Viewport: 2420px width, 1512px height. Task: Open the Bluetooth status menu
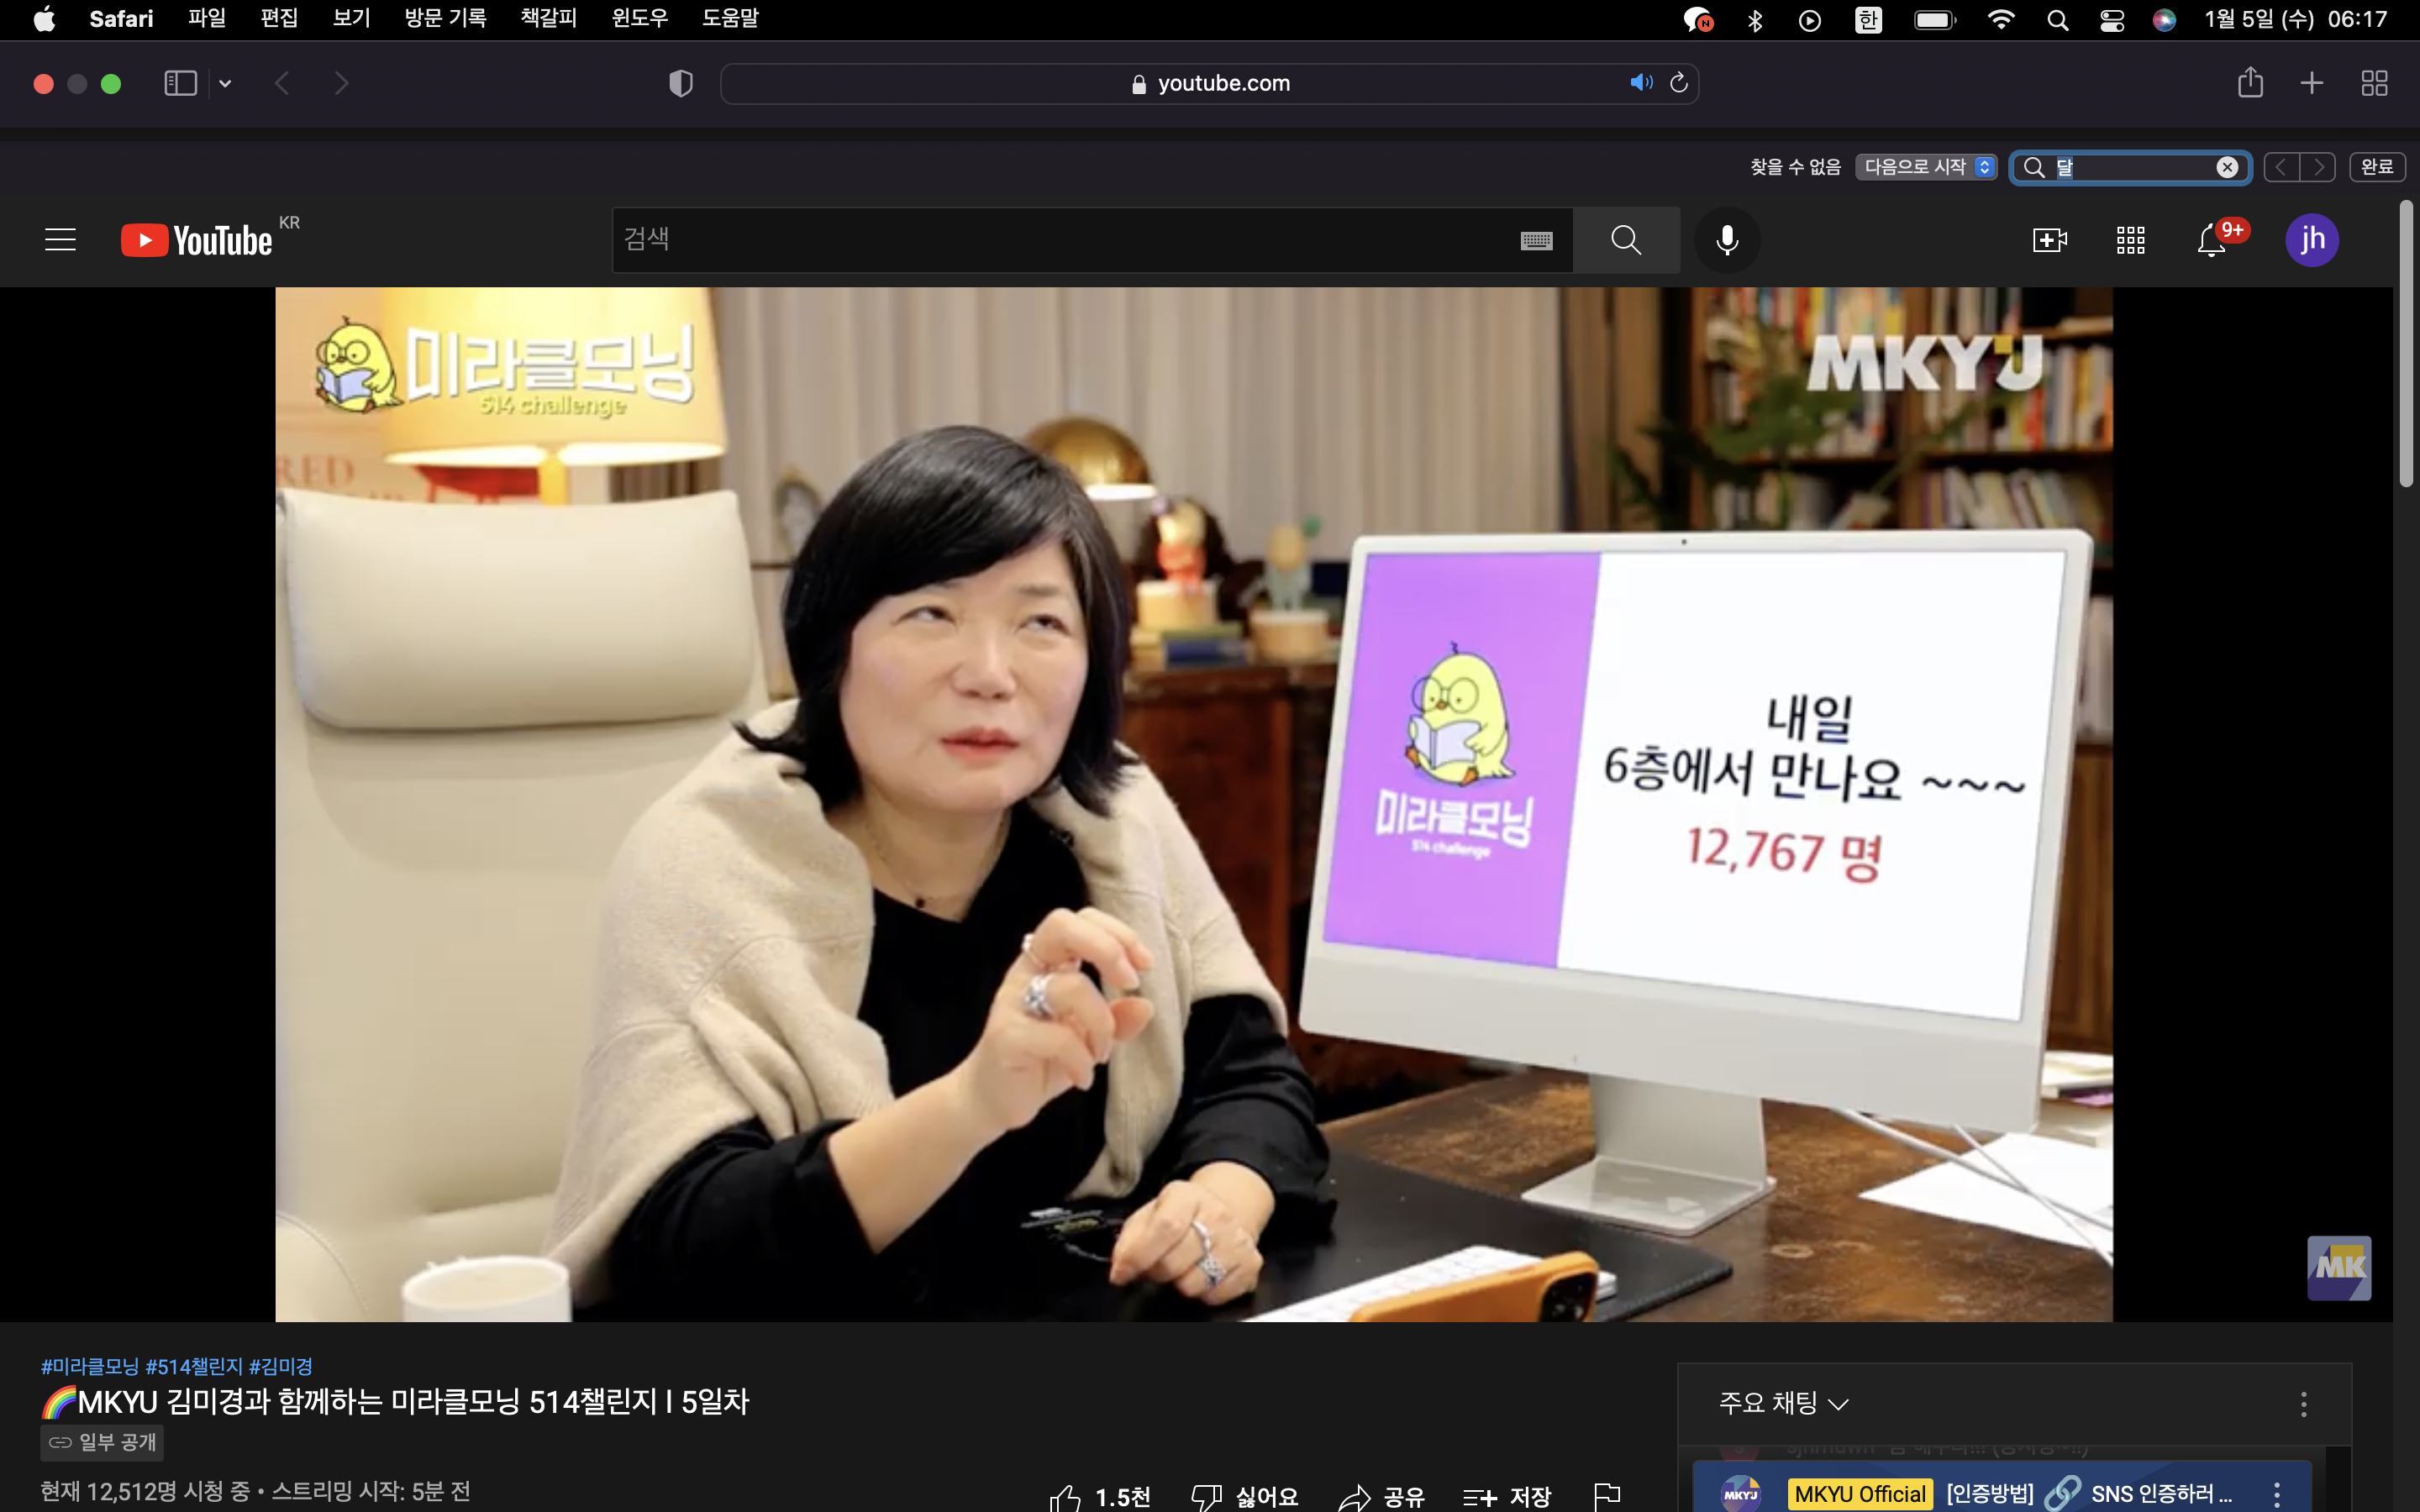tap(1755, 20)
